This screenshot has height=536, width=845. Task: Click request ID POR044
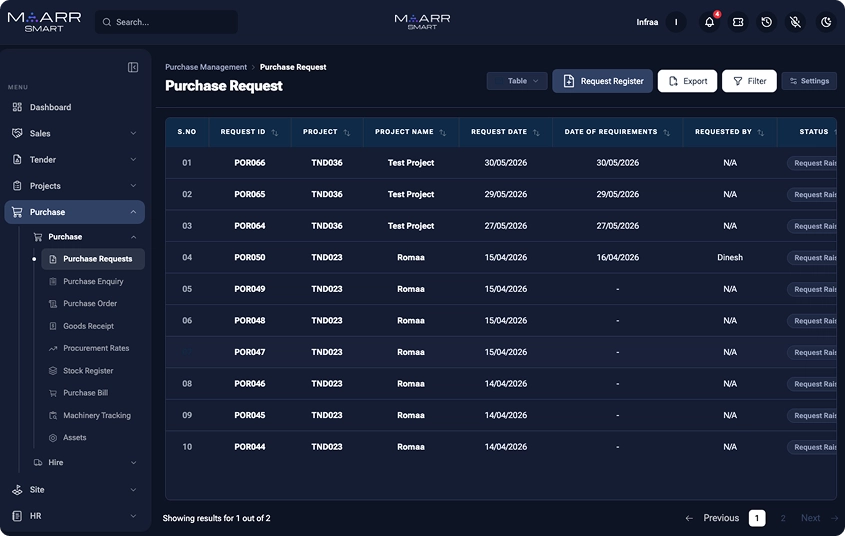(250, 447)
